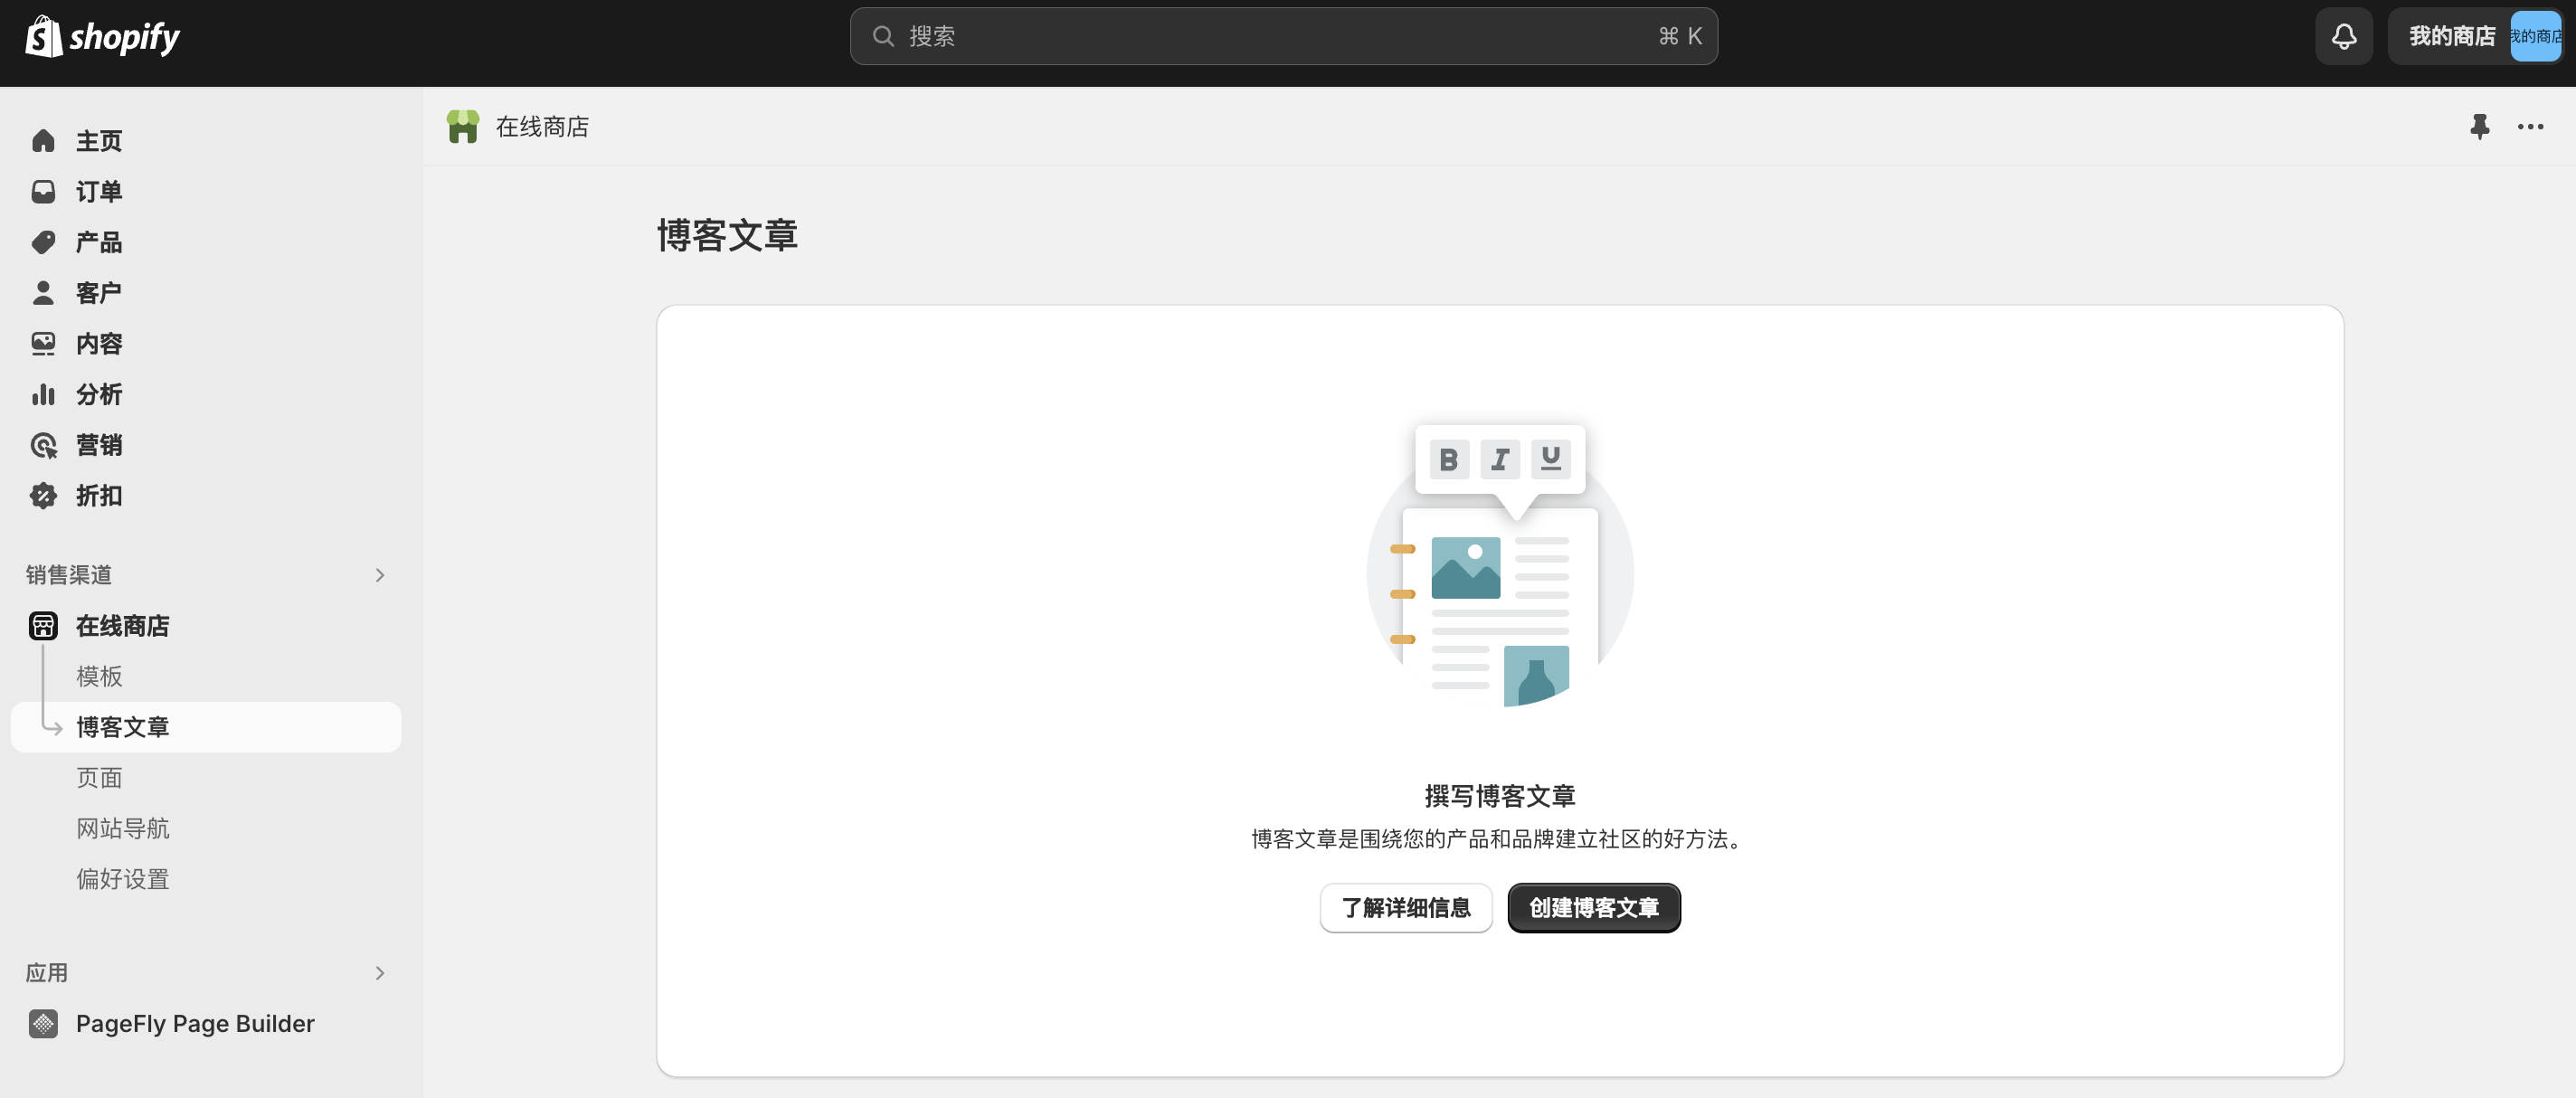
Task: Open 订单 in the sidebar
Action: click(206, 192)
